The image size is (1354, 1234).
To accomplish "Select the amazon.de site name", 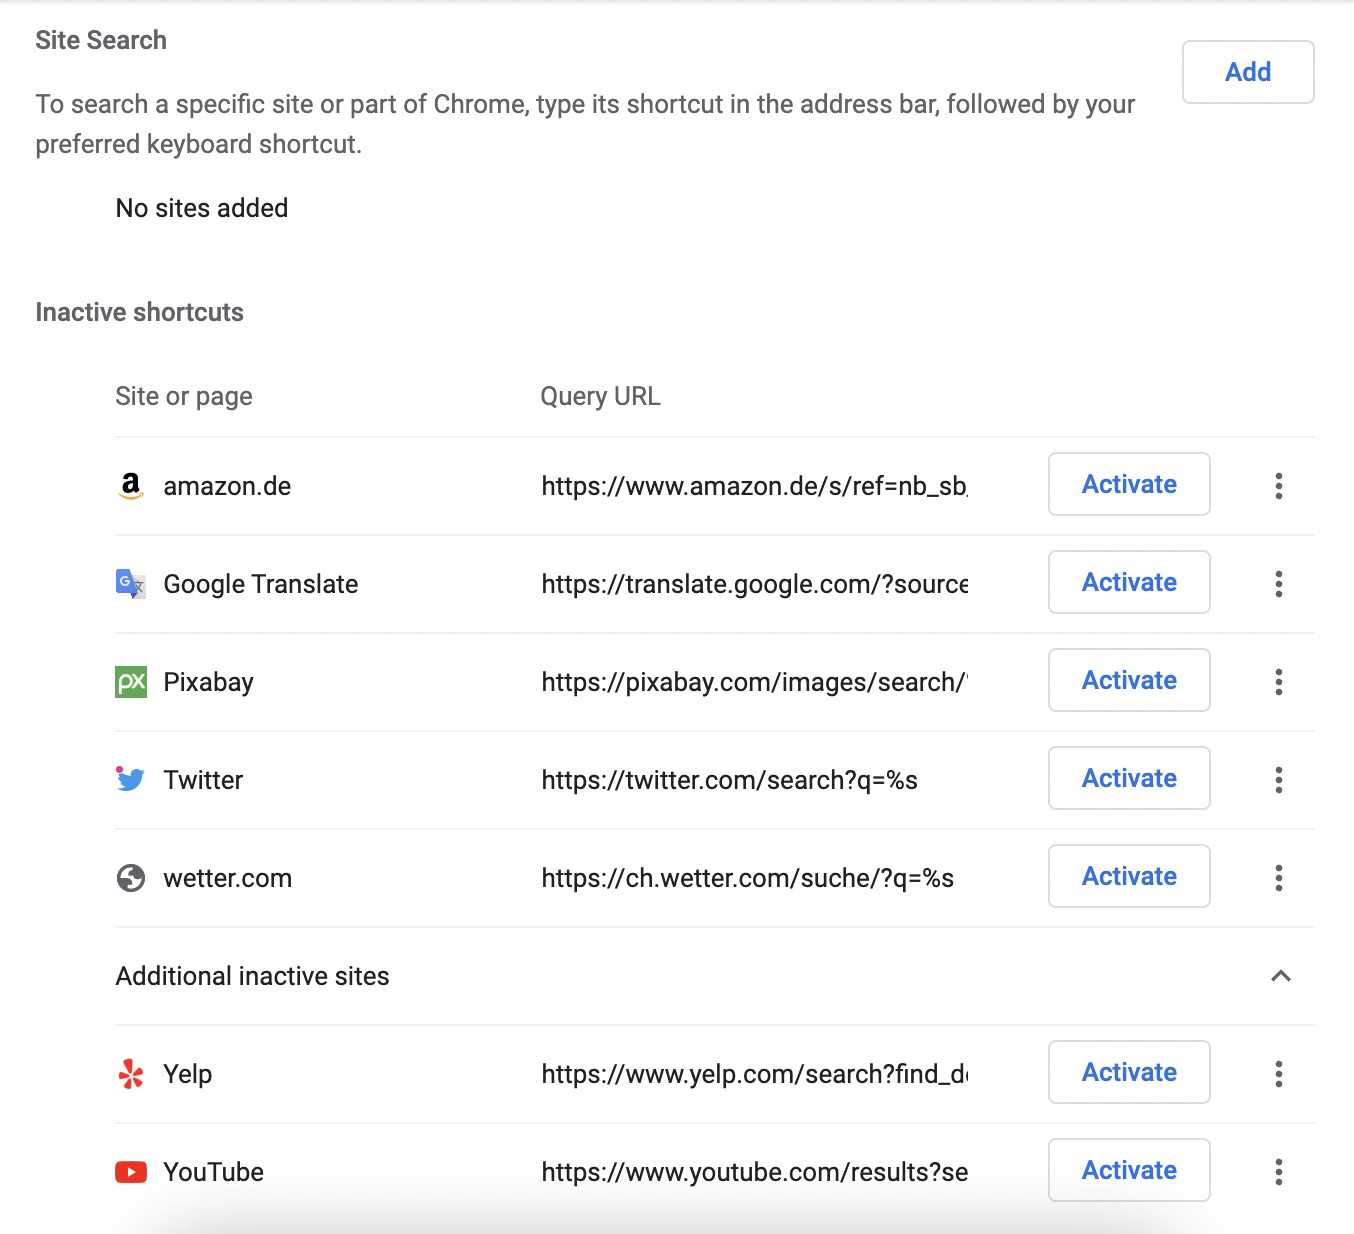I will point(227,486).
